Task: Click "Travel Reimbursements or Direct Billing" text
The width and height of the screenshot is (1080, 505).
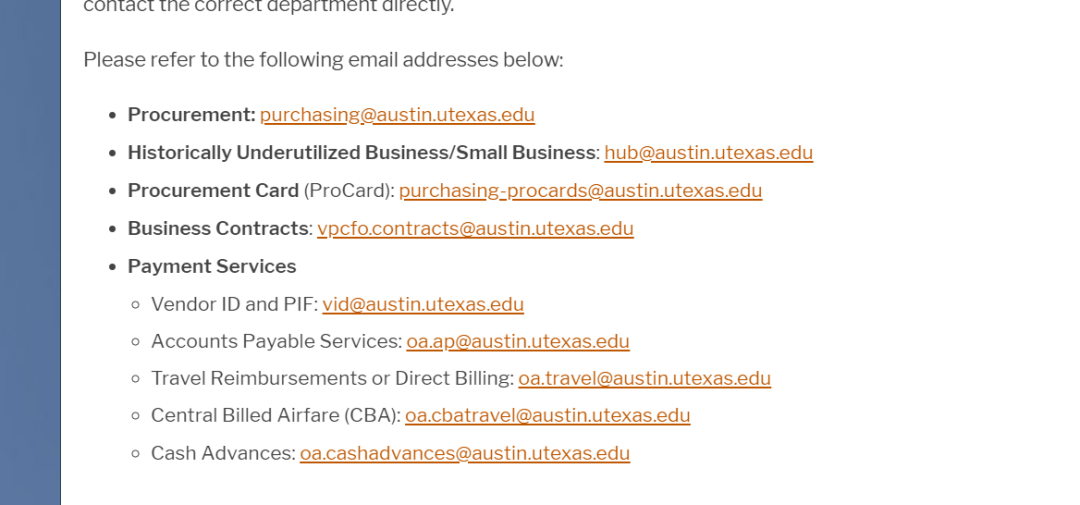Action: [331, 379]
